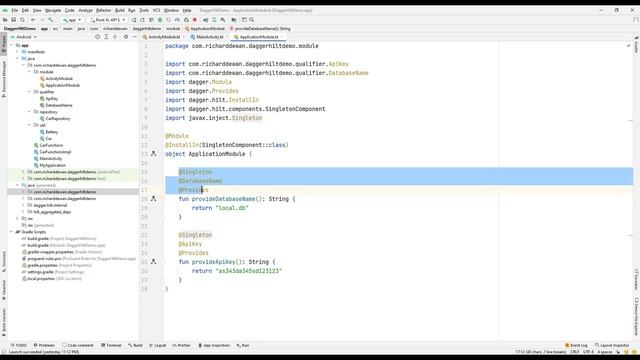Click the status bar tool window toggle icon
640x360 pixels.
point(4,352)
